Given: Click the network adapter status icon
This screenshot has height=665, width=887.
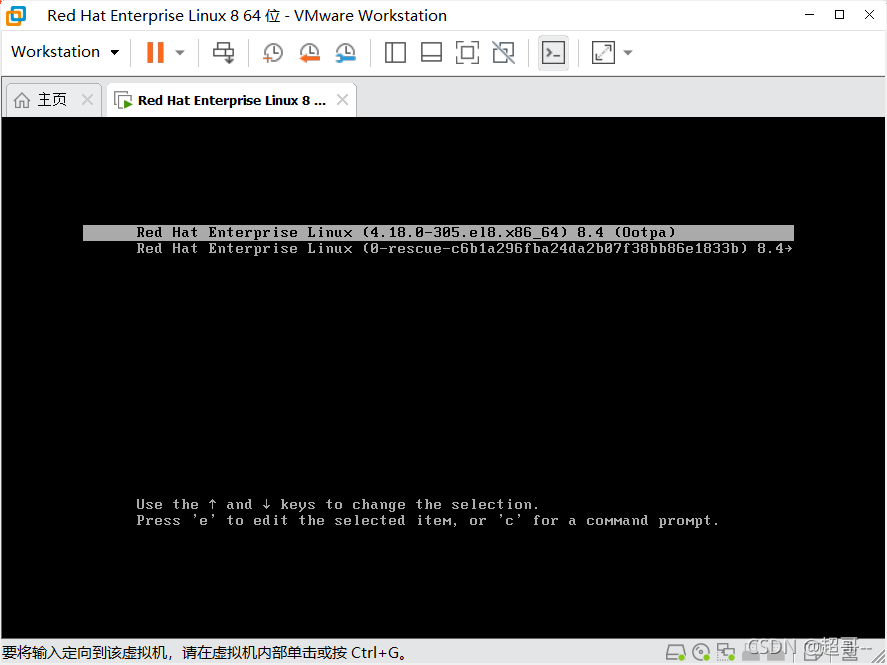Looking at the screenshot, I should (726, 653).
